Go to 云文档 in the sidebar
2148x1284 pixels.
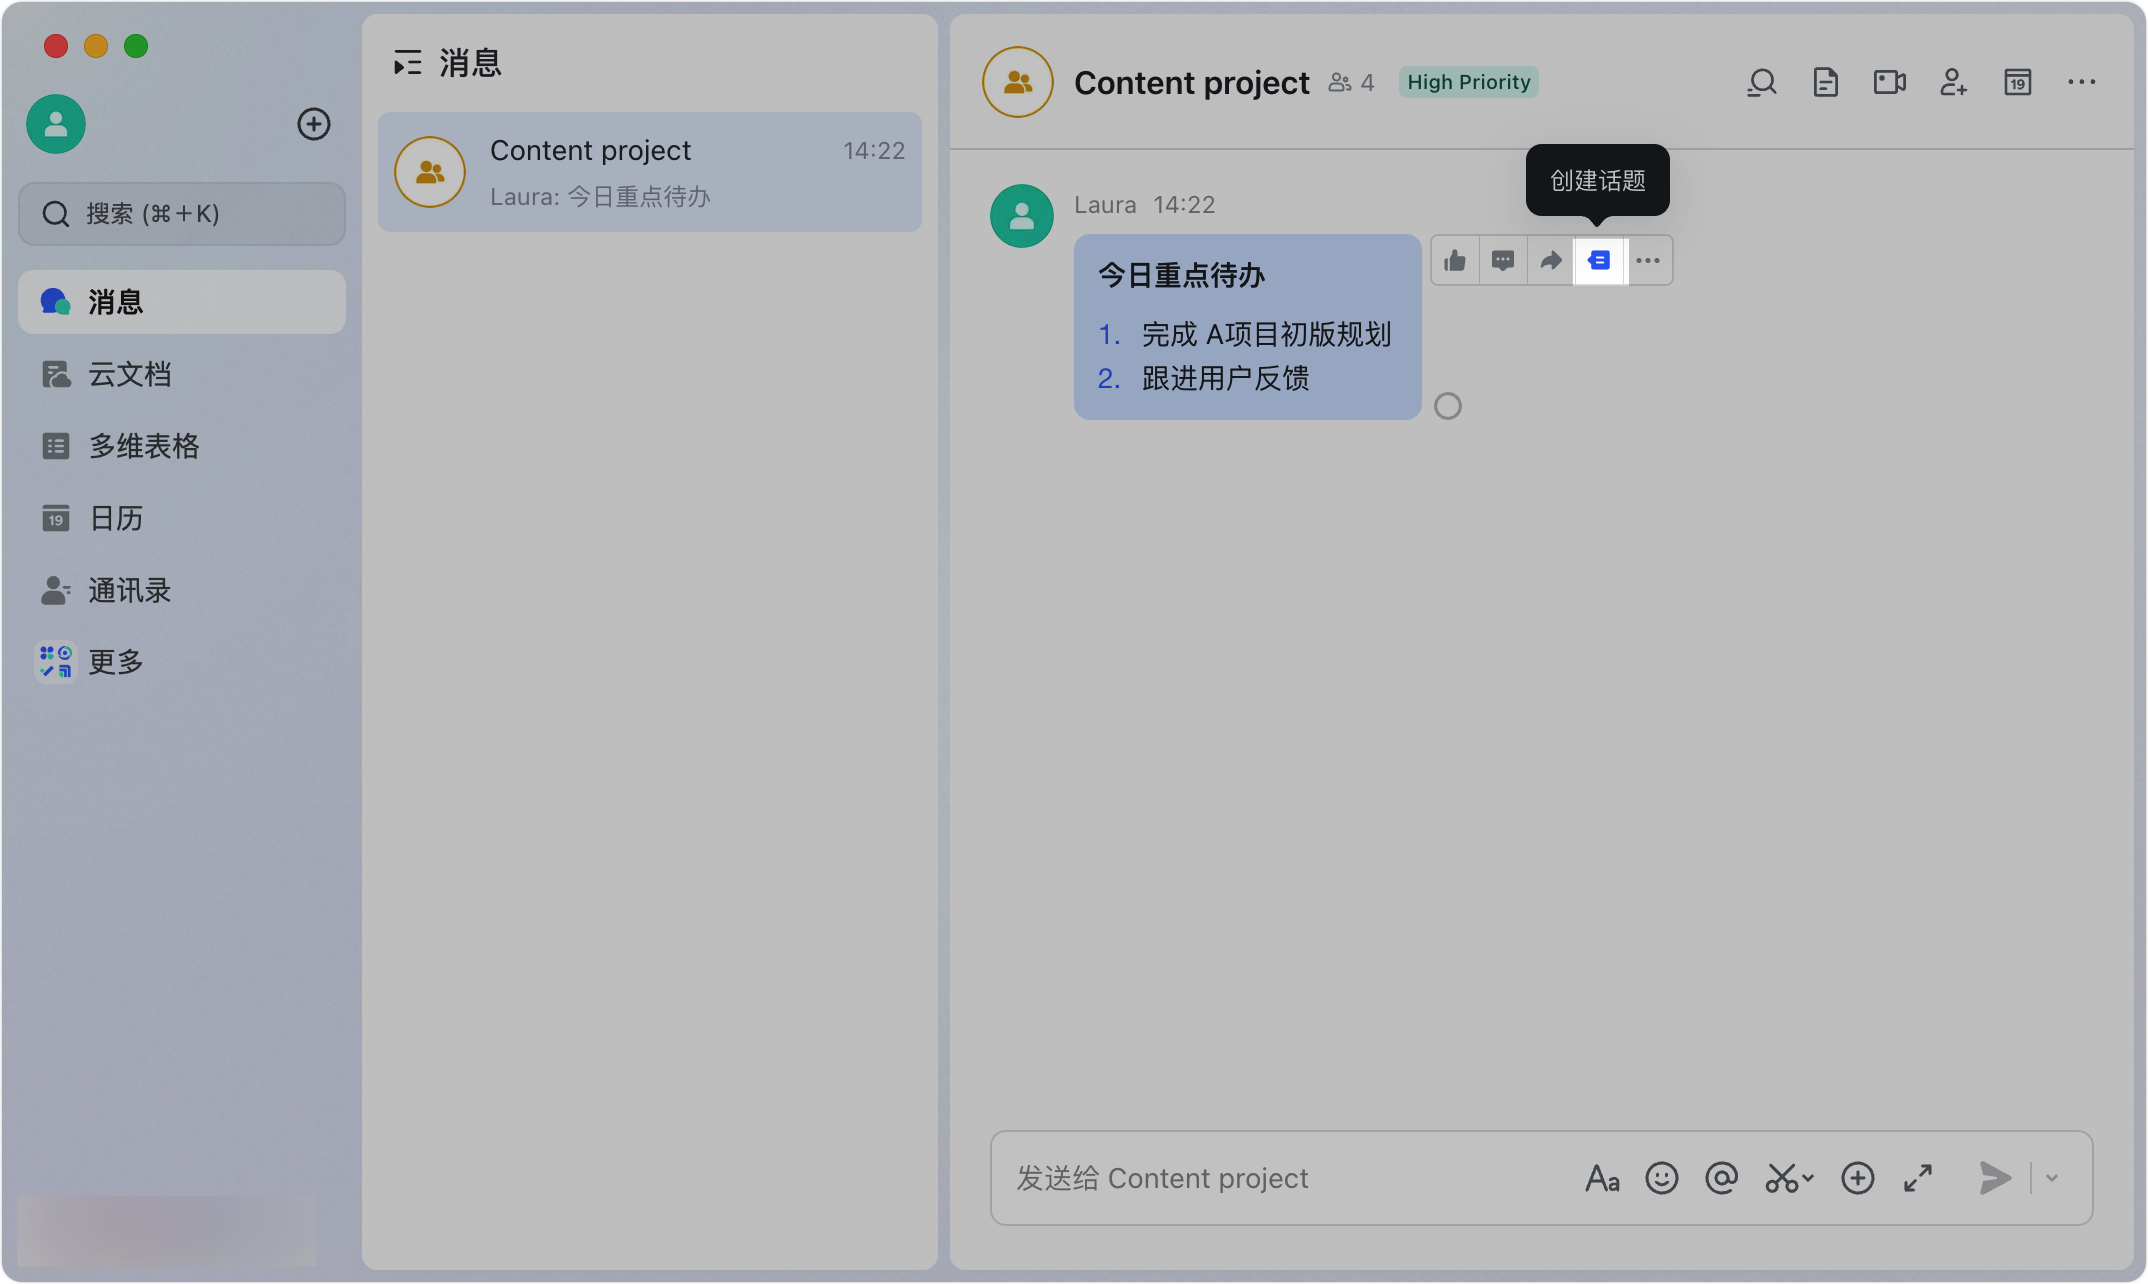coord(129,374)
